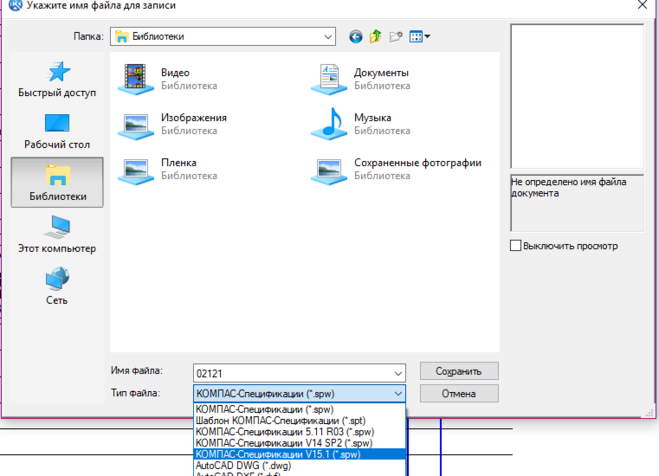
Task: Open Быстрый доступ in sidebar
Action: point(57,80)
